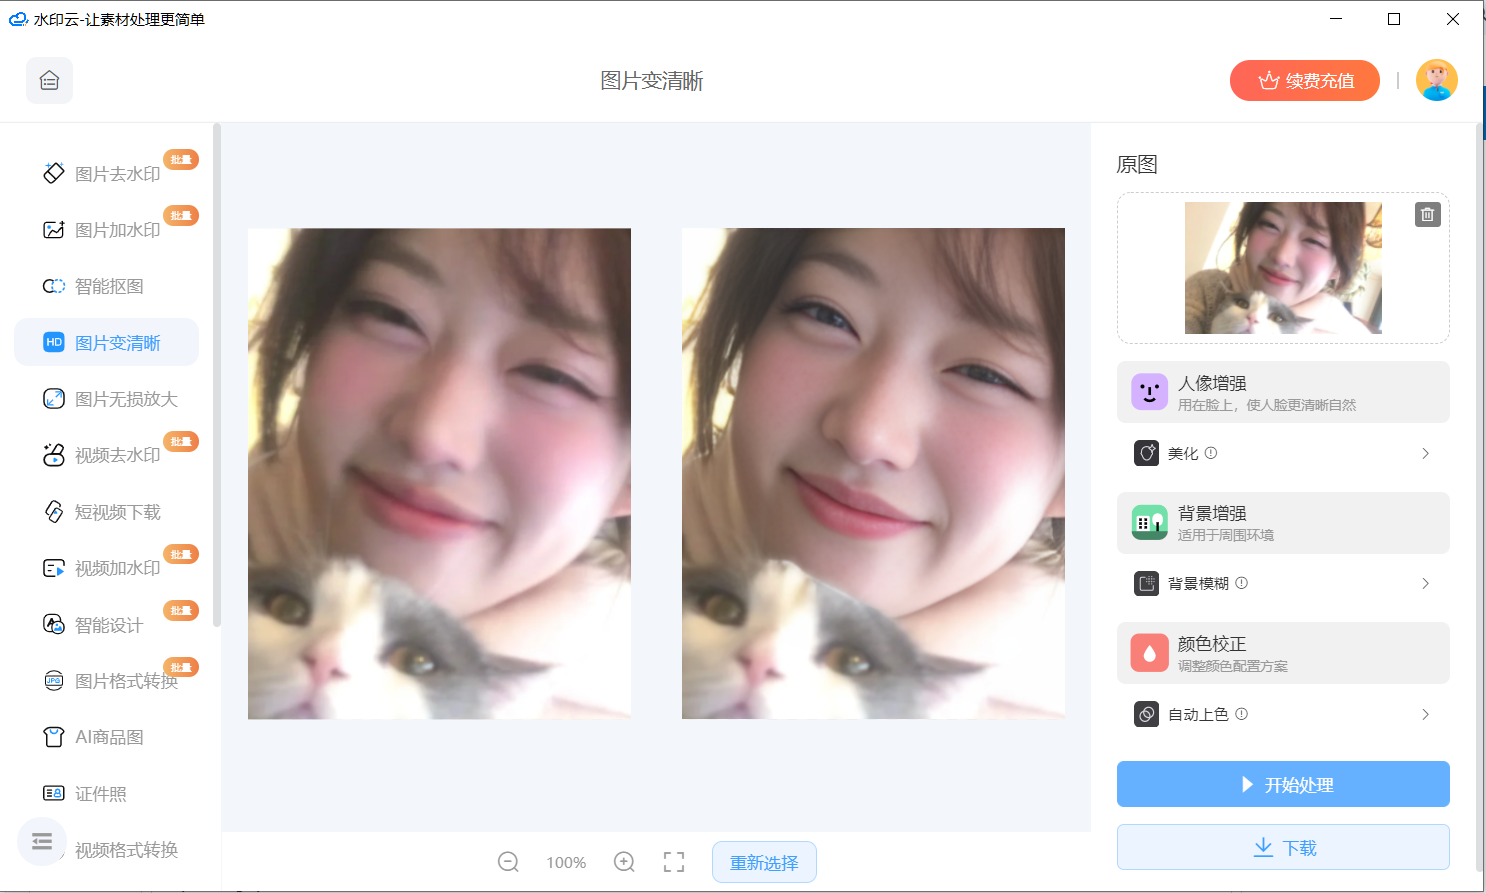Click the 图片无损放大 enlarge icon

pos(54,399)
